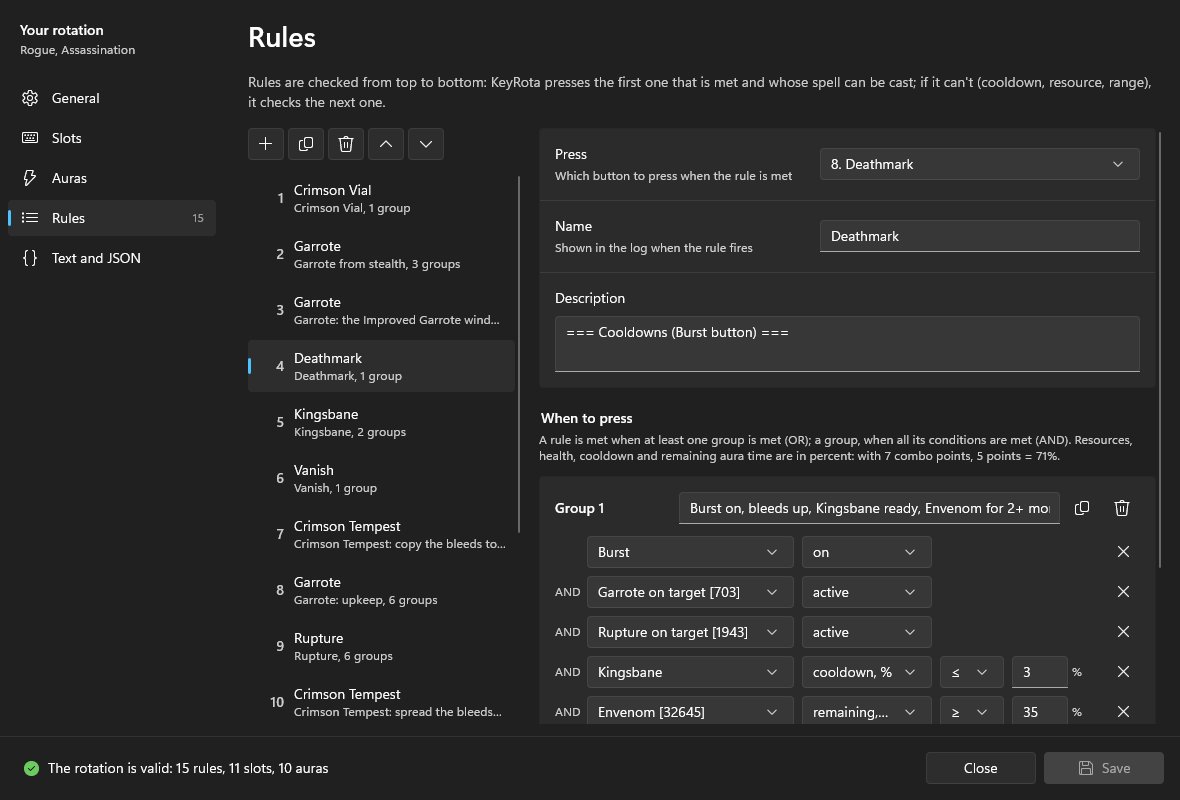Click the green rotation valid checkmark icon
This screenshot has width=1180, height=800.
pyautogui.click(x=31, y=768)
